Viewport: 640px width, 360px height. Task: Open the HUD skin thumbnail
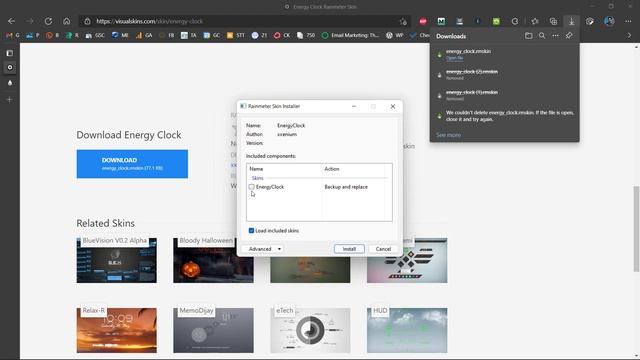coord(407,330)
